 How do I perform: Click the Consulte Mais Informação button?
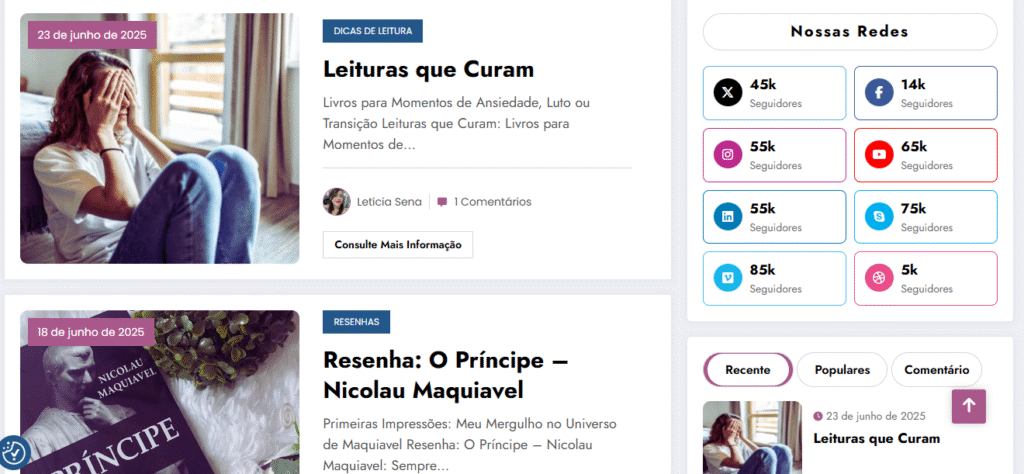point(398,245)
